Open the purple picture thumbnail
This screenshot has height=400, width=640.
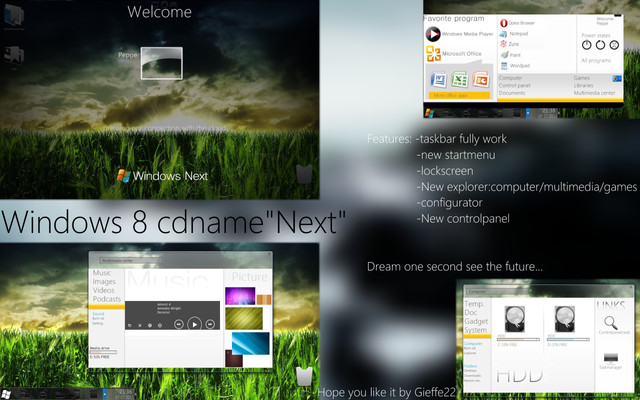point(240,296)
